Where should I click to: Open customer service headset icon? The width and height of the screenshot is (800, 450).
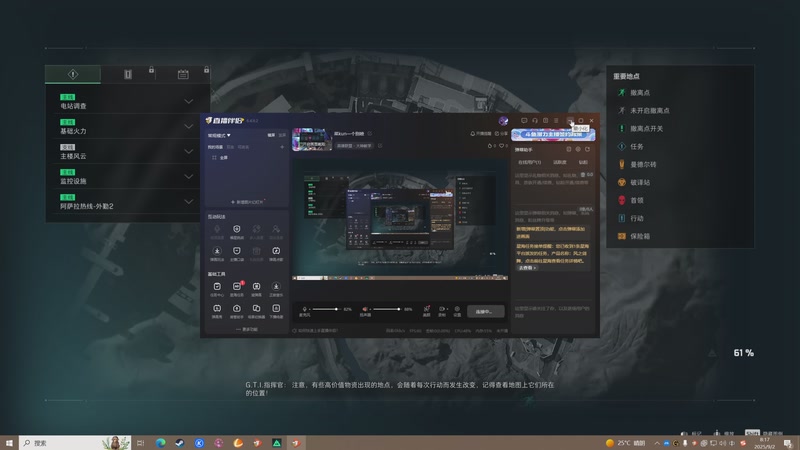[x=535, y=121]
